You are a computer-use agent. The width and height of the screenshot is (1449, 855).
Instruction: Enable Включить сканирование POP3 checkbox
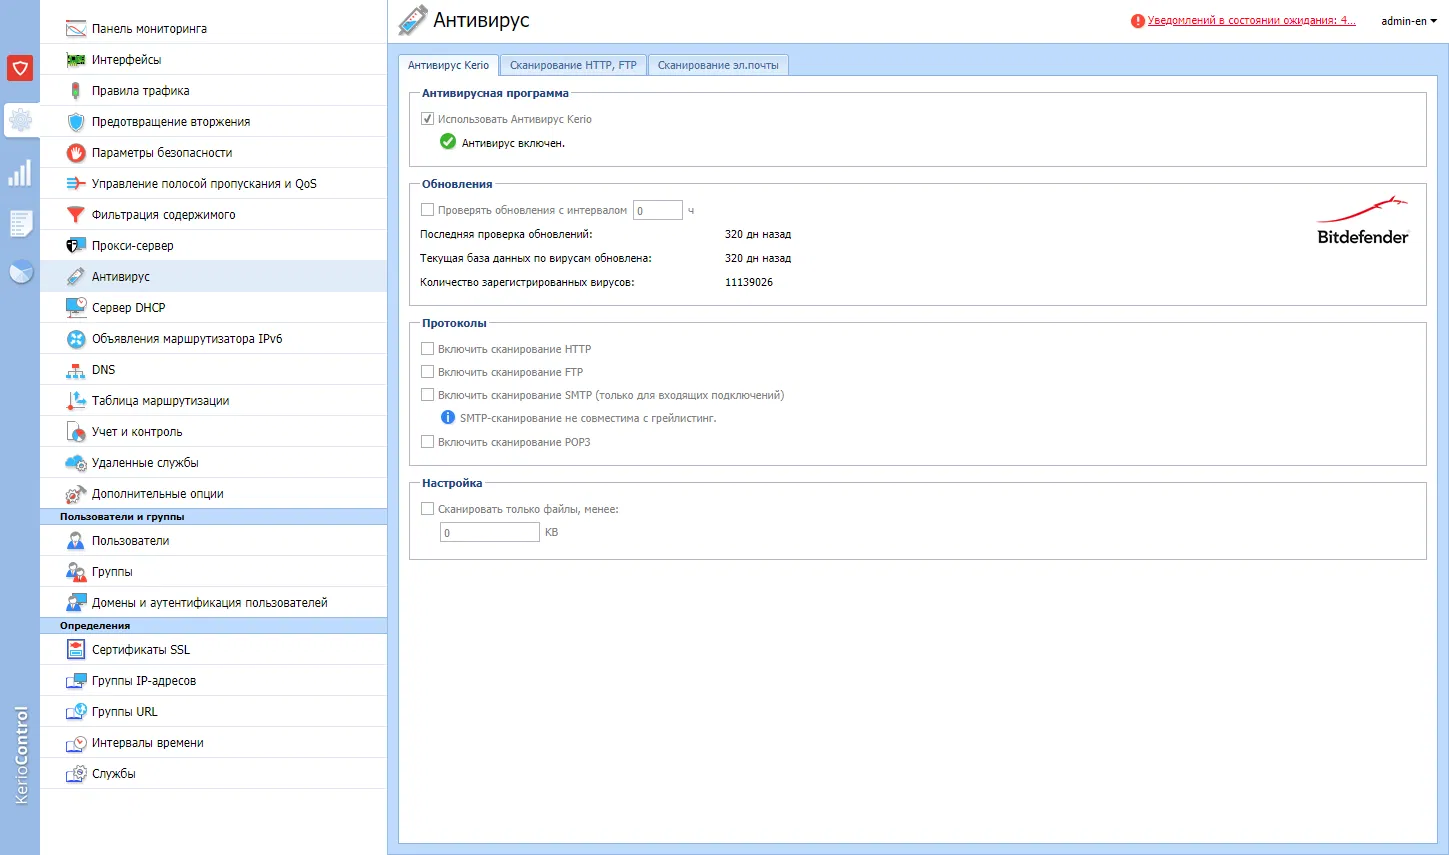428,442
